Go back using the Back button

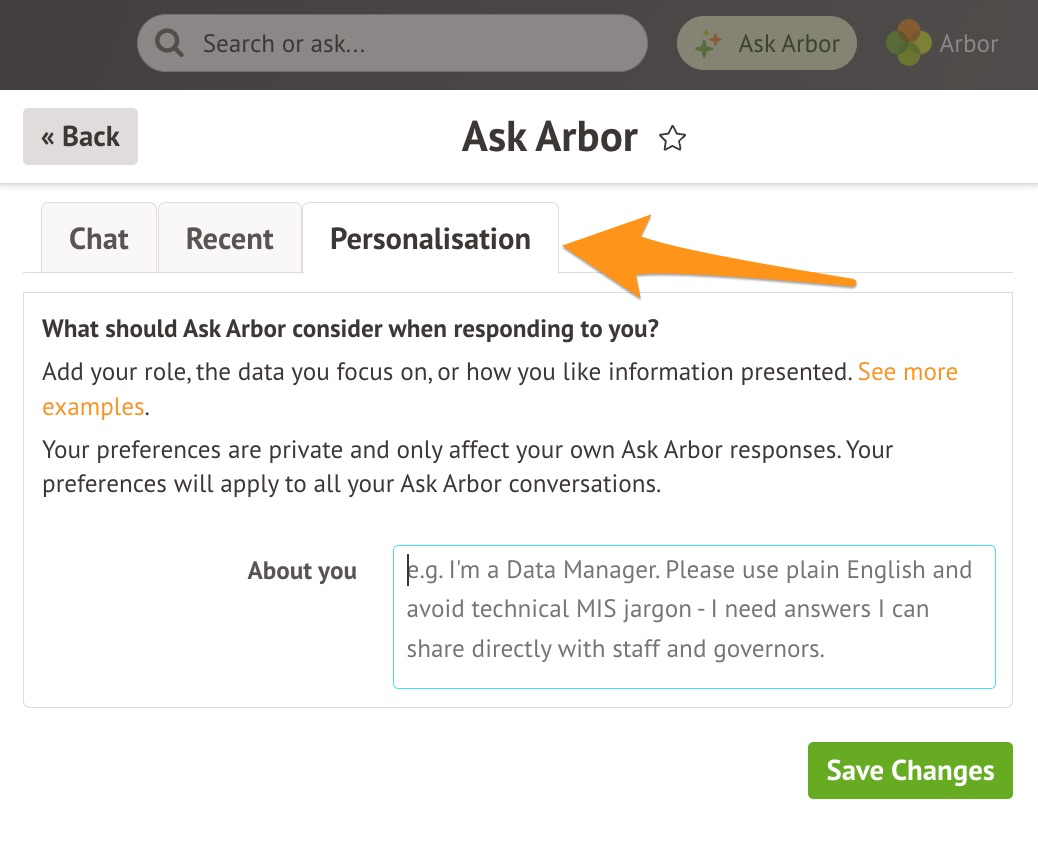(x=80, y=137)
